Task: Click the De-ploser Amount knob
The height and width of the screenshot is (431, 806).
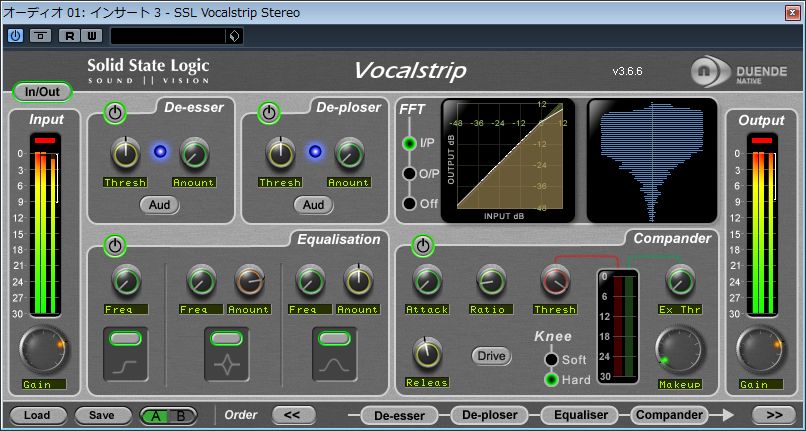Action: (349, 154)
